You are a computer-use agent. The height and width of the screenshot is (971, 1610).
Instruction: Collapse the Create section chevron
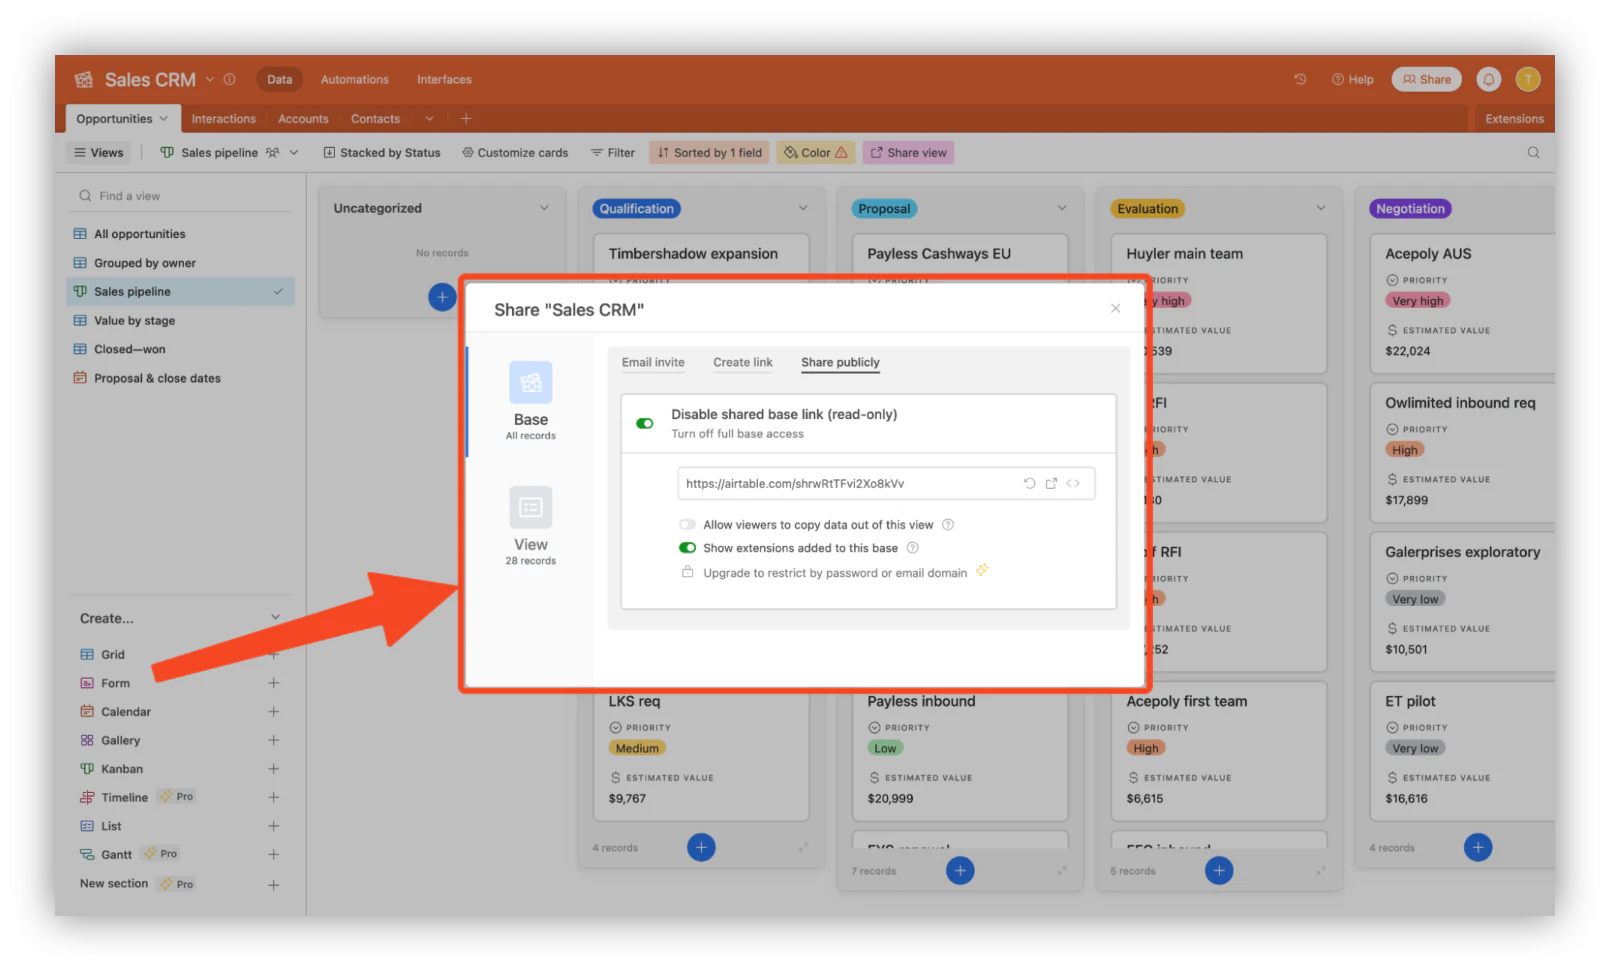(275, 618)
